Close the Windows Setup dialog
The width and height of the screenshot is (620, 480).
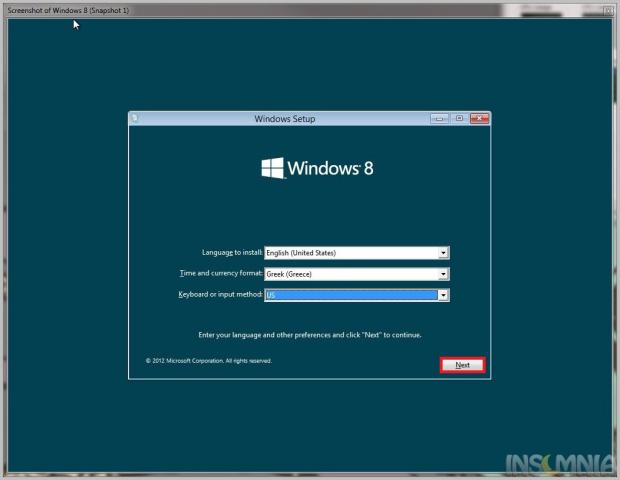pos(479,118)
